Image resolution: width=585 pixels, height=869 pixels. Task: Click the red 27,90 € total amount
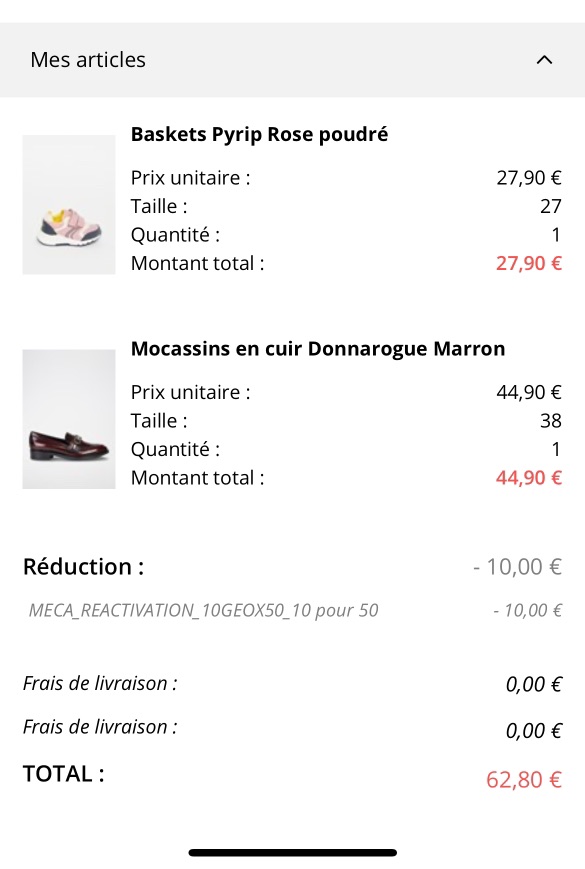point(529,263)
